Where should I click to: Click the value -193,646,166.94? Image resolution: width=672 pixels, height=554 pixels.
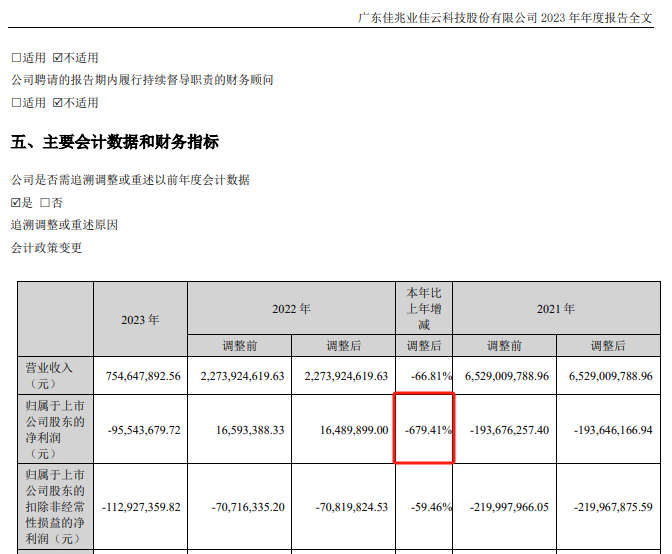pos(613,430)
